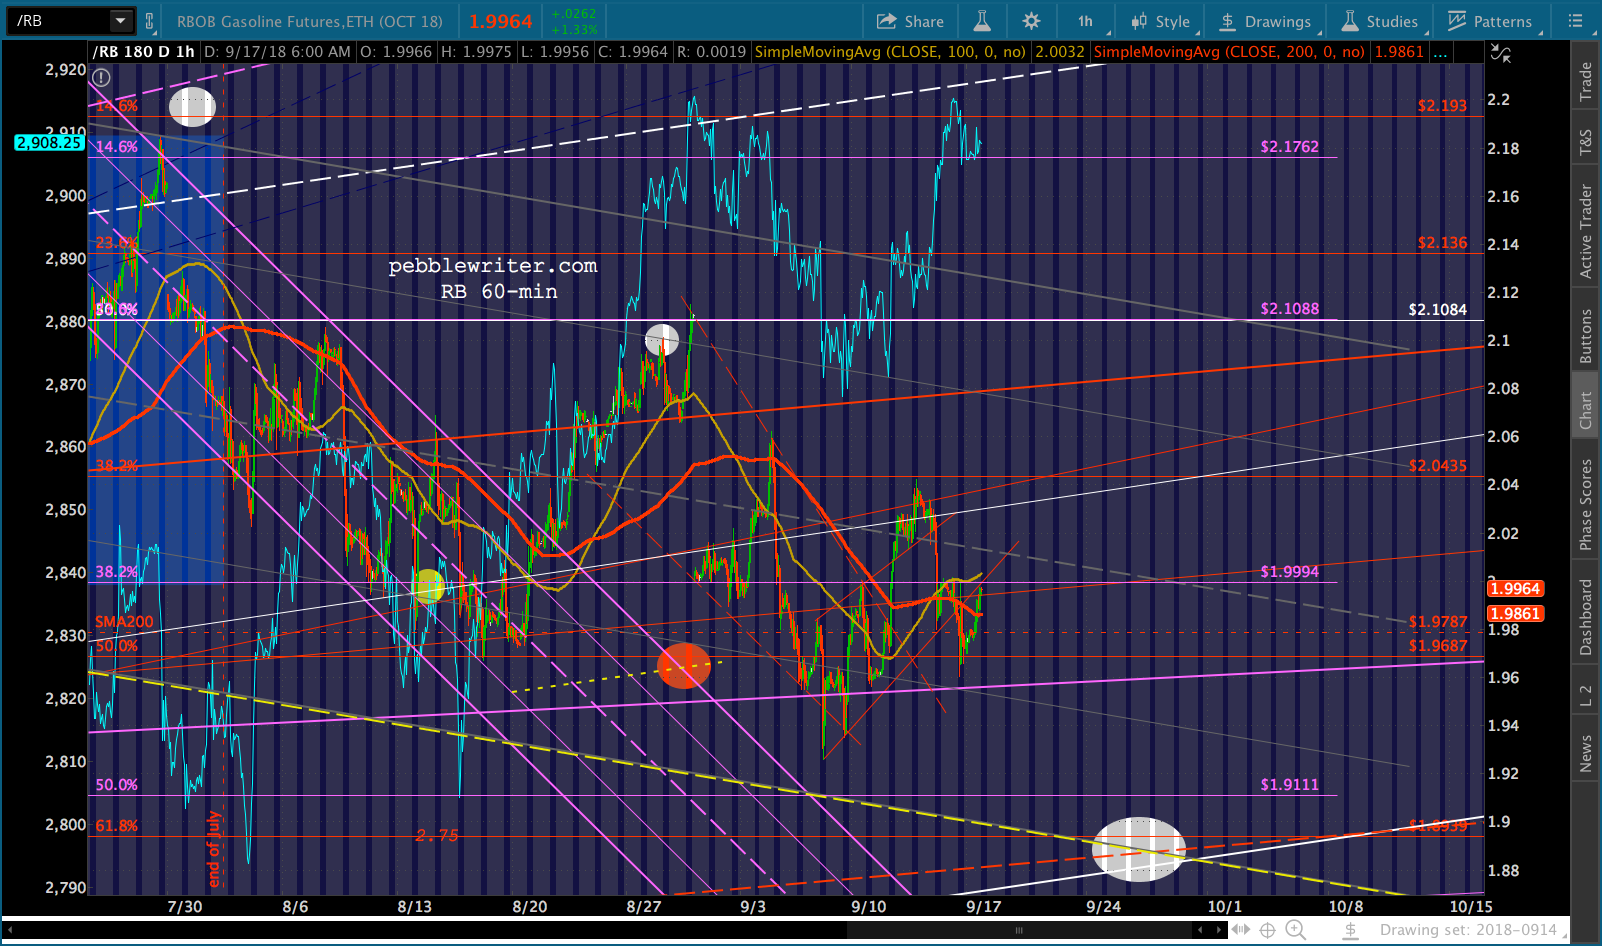Click the $2.1084 white price label
Screen dimensions: 1602x946
[1437, 310]
